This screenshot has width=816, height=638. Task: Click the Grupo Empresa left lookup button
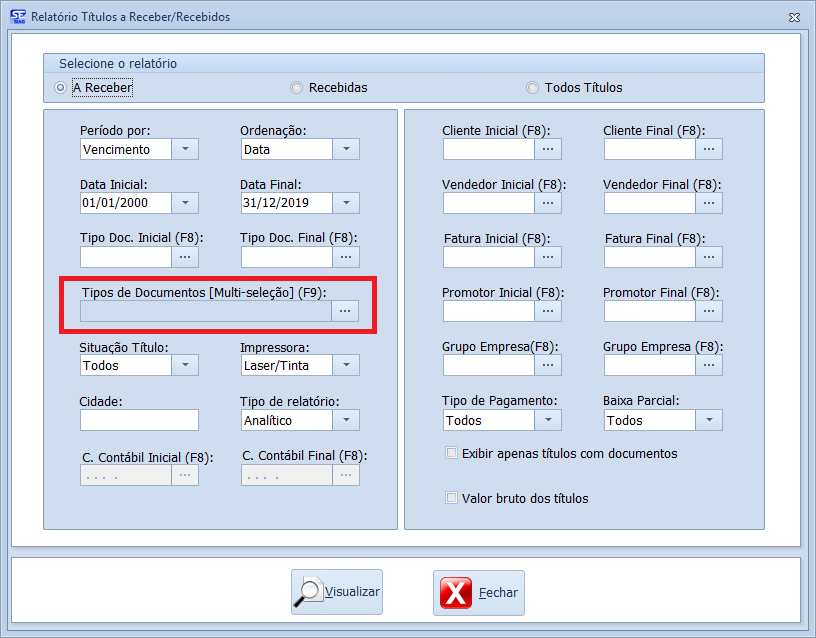(548, 365)
